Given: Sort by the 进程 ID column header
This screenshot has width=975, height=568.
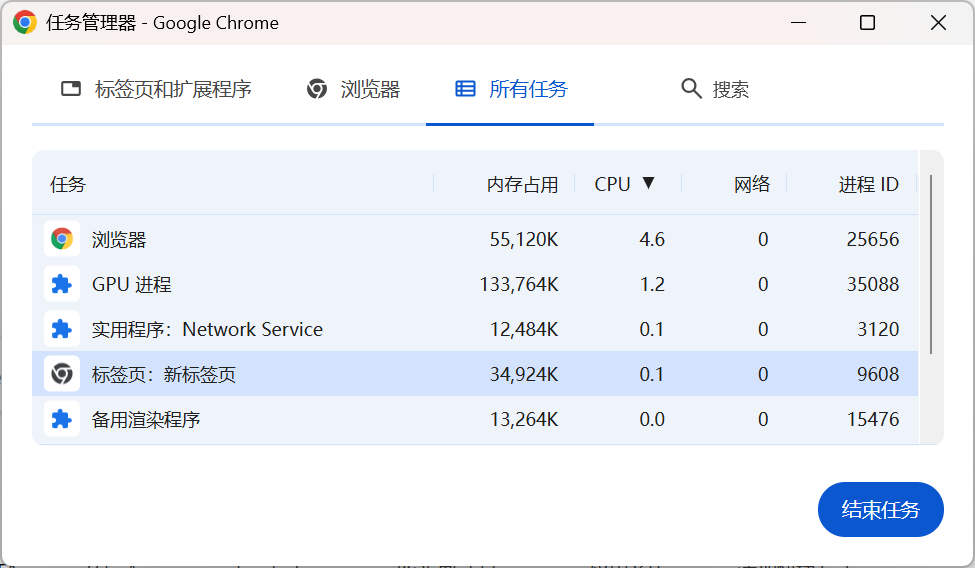Looking at the screenshot, I should coord(869,184).
